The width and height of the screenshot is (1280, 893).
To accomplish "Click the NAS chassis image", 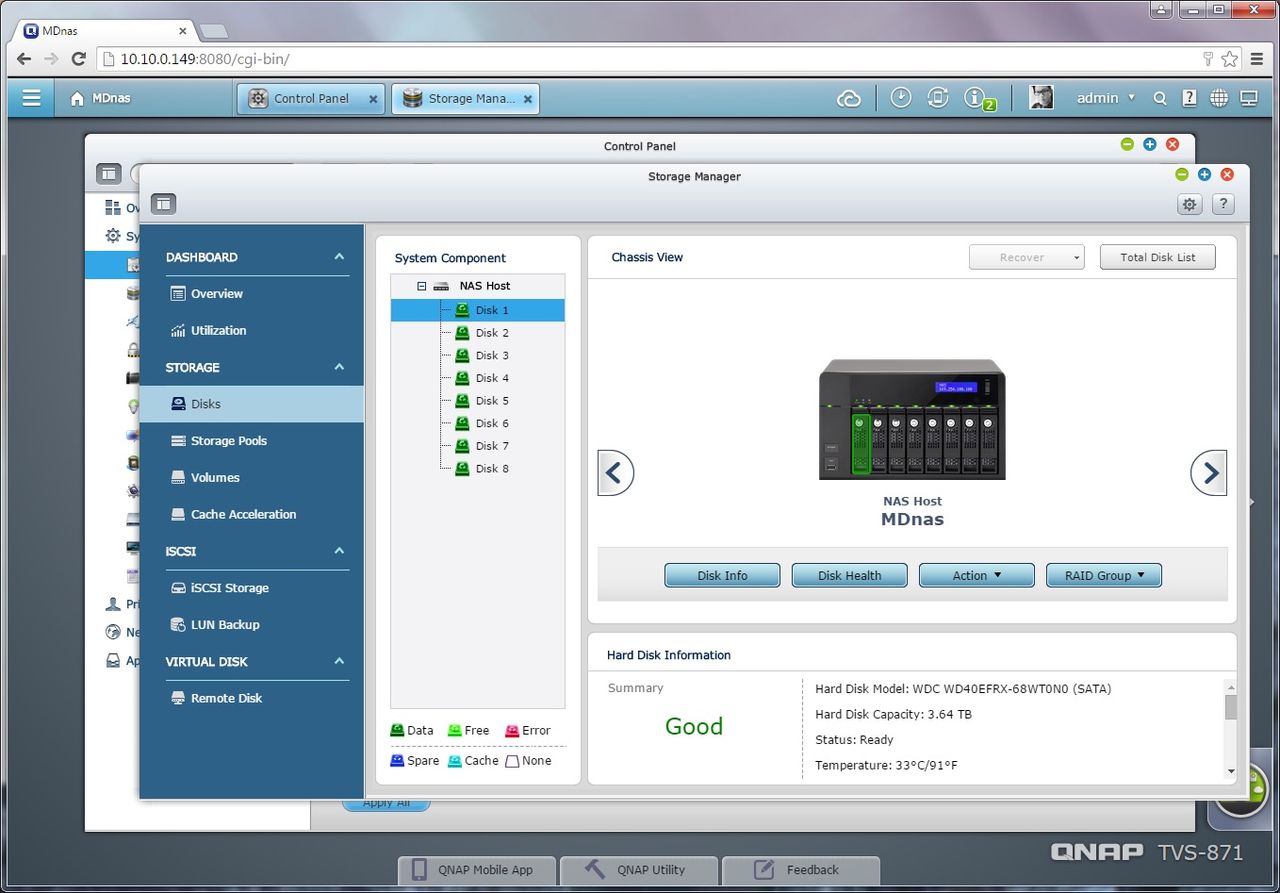I will pos(912,419).
